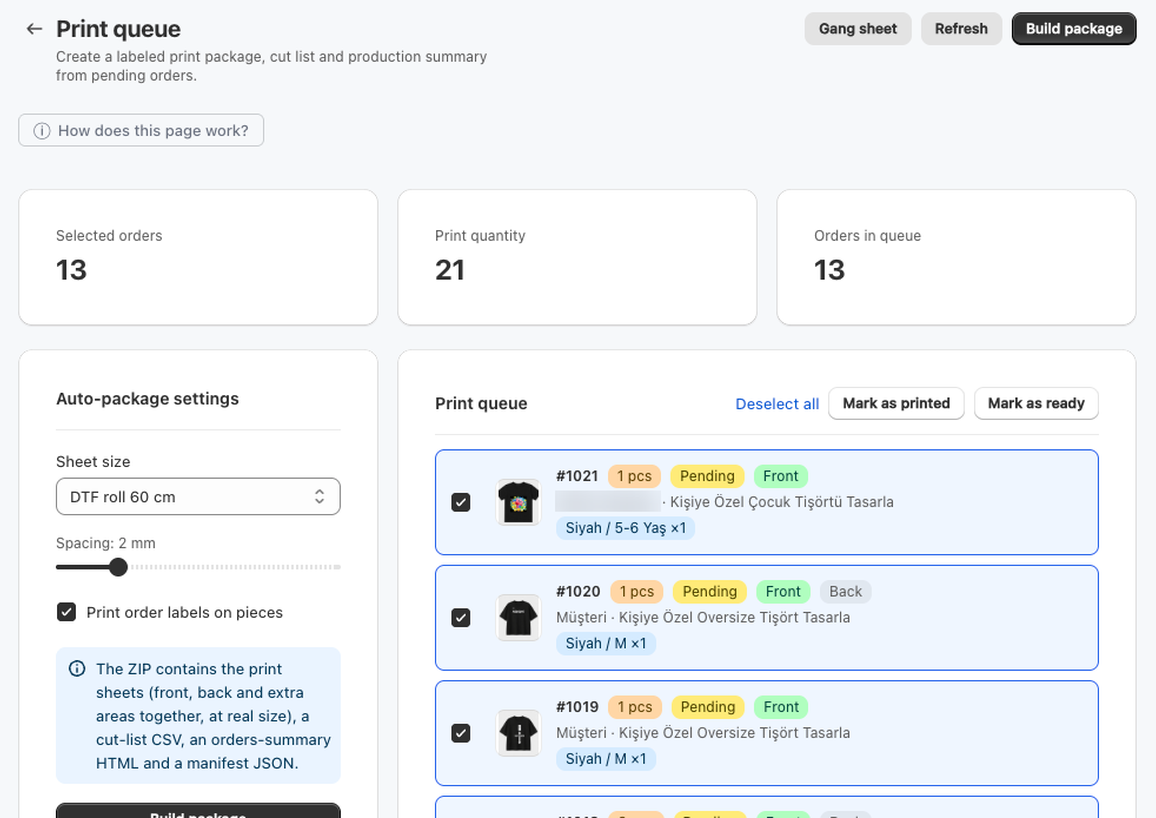Refresh the print queue

pos(961,29)
